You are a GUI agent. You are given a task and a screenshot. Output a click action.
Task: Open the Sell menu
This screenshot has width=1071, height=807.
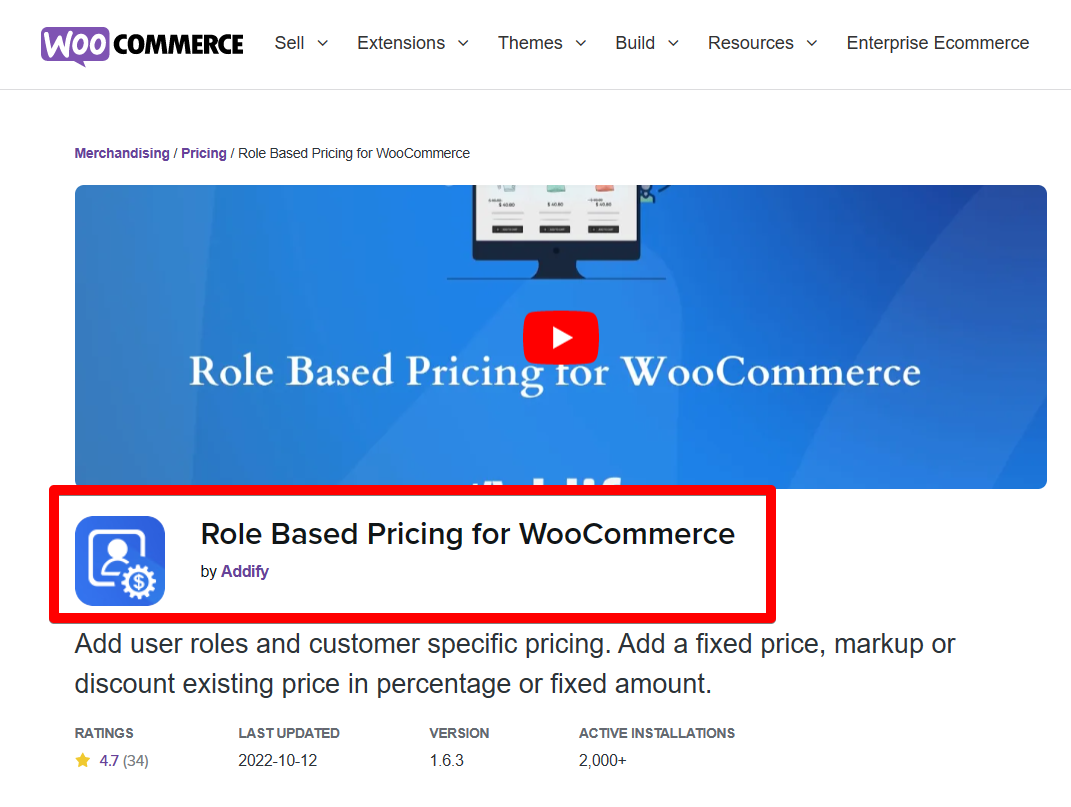click(x=290, y=43)
